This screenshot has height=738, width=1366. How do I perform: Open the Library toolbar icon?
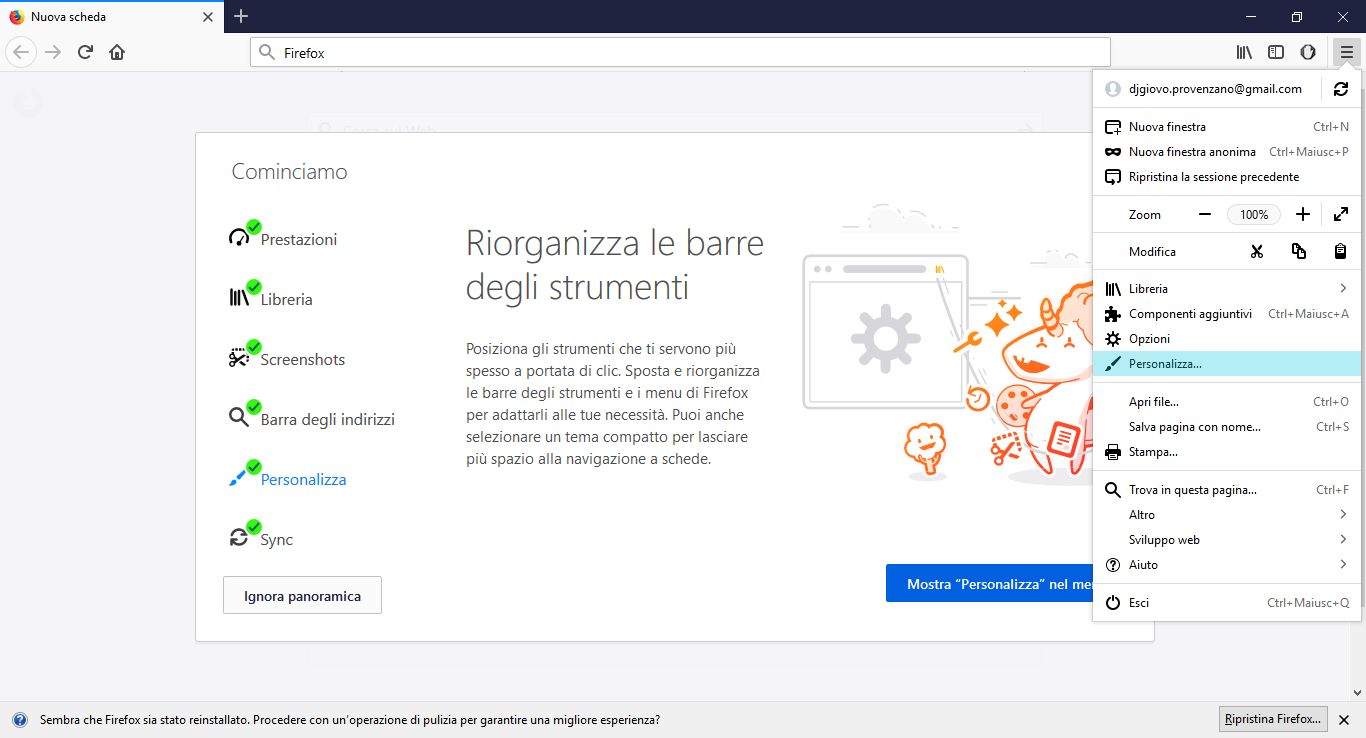tap(1244, 52)
